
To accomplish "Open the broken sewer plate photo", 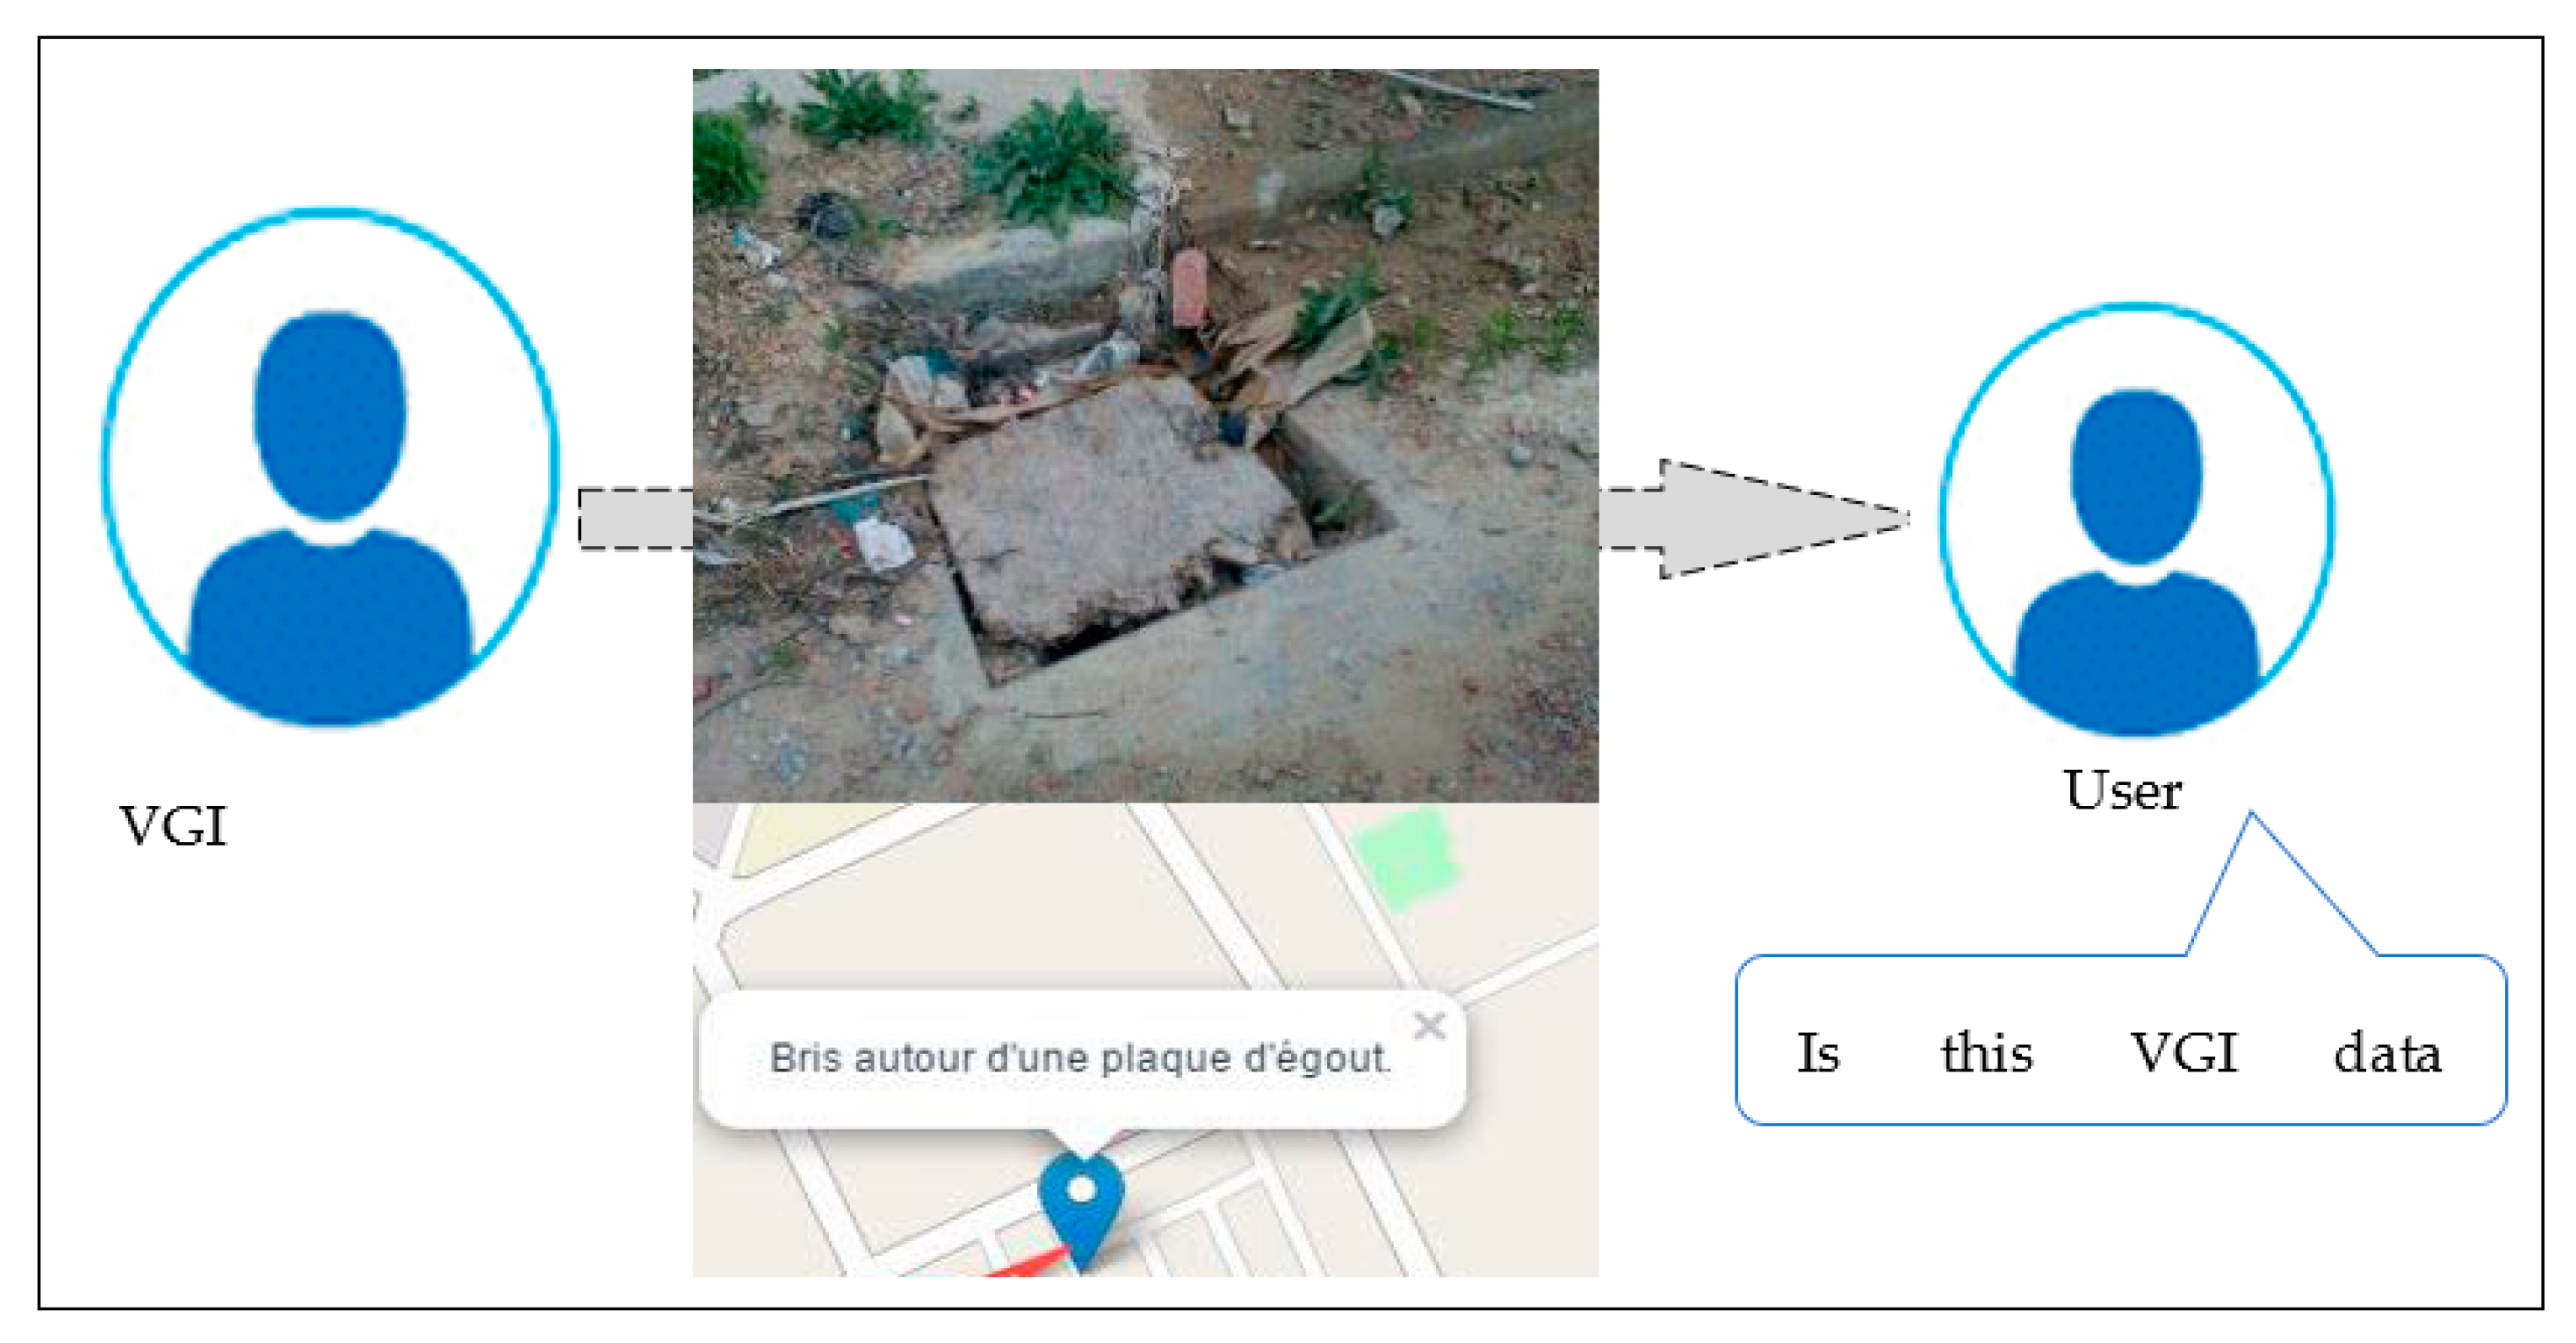I will (1145, 435).
